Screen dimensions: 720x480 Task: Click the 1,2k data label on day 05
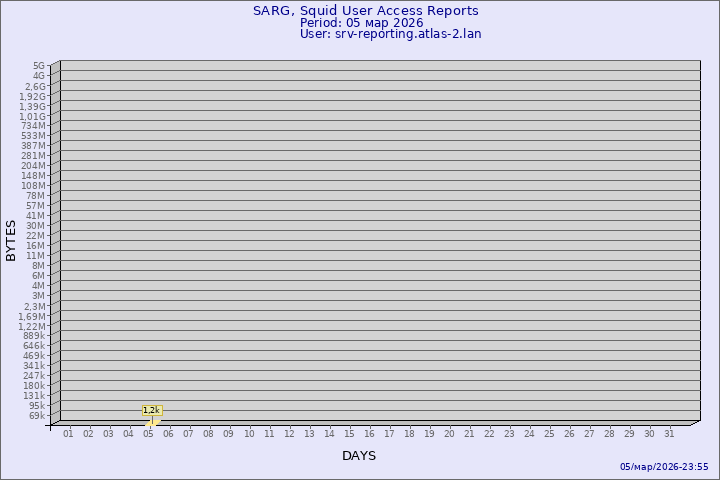pos(151,410)
